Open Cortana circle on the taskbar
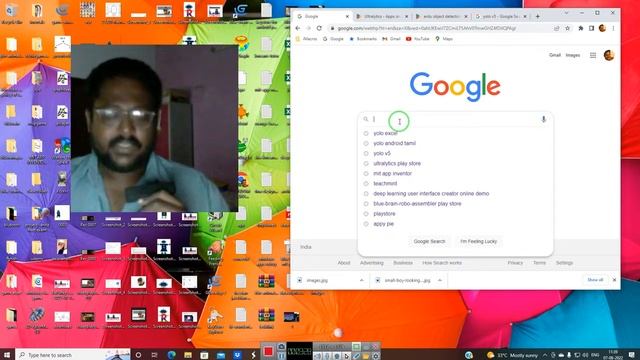Viewport: 640px width, 360px height. pos(138,355)
